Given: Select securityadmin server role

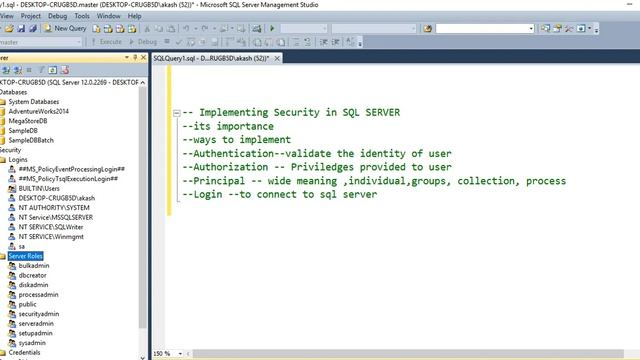Looking at the screenshot, I should [x=39, y=314].
